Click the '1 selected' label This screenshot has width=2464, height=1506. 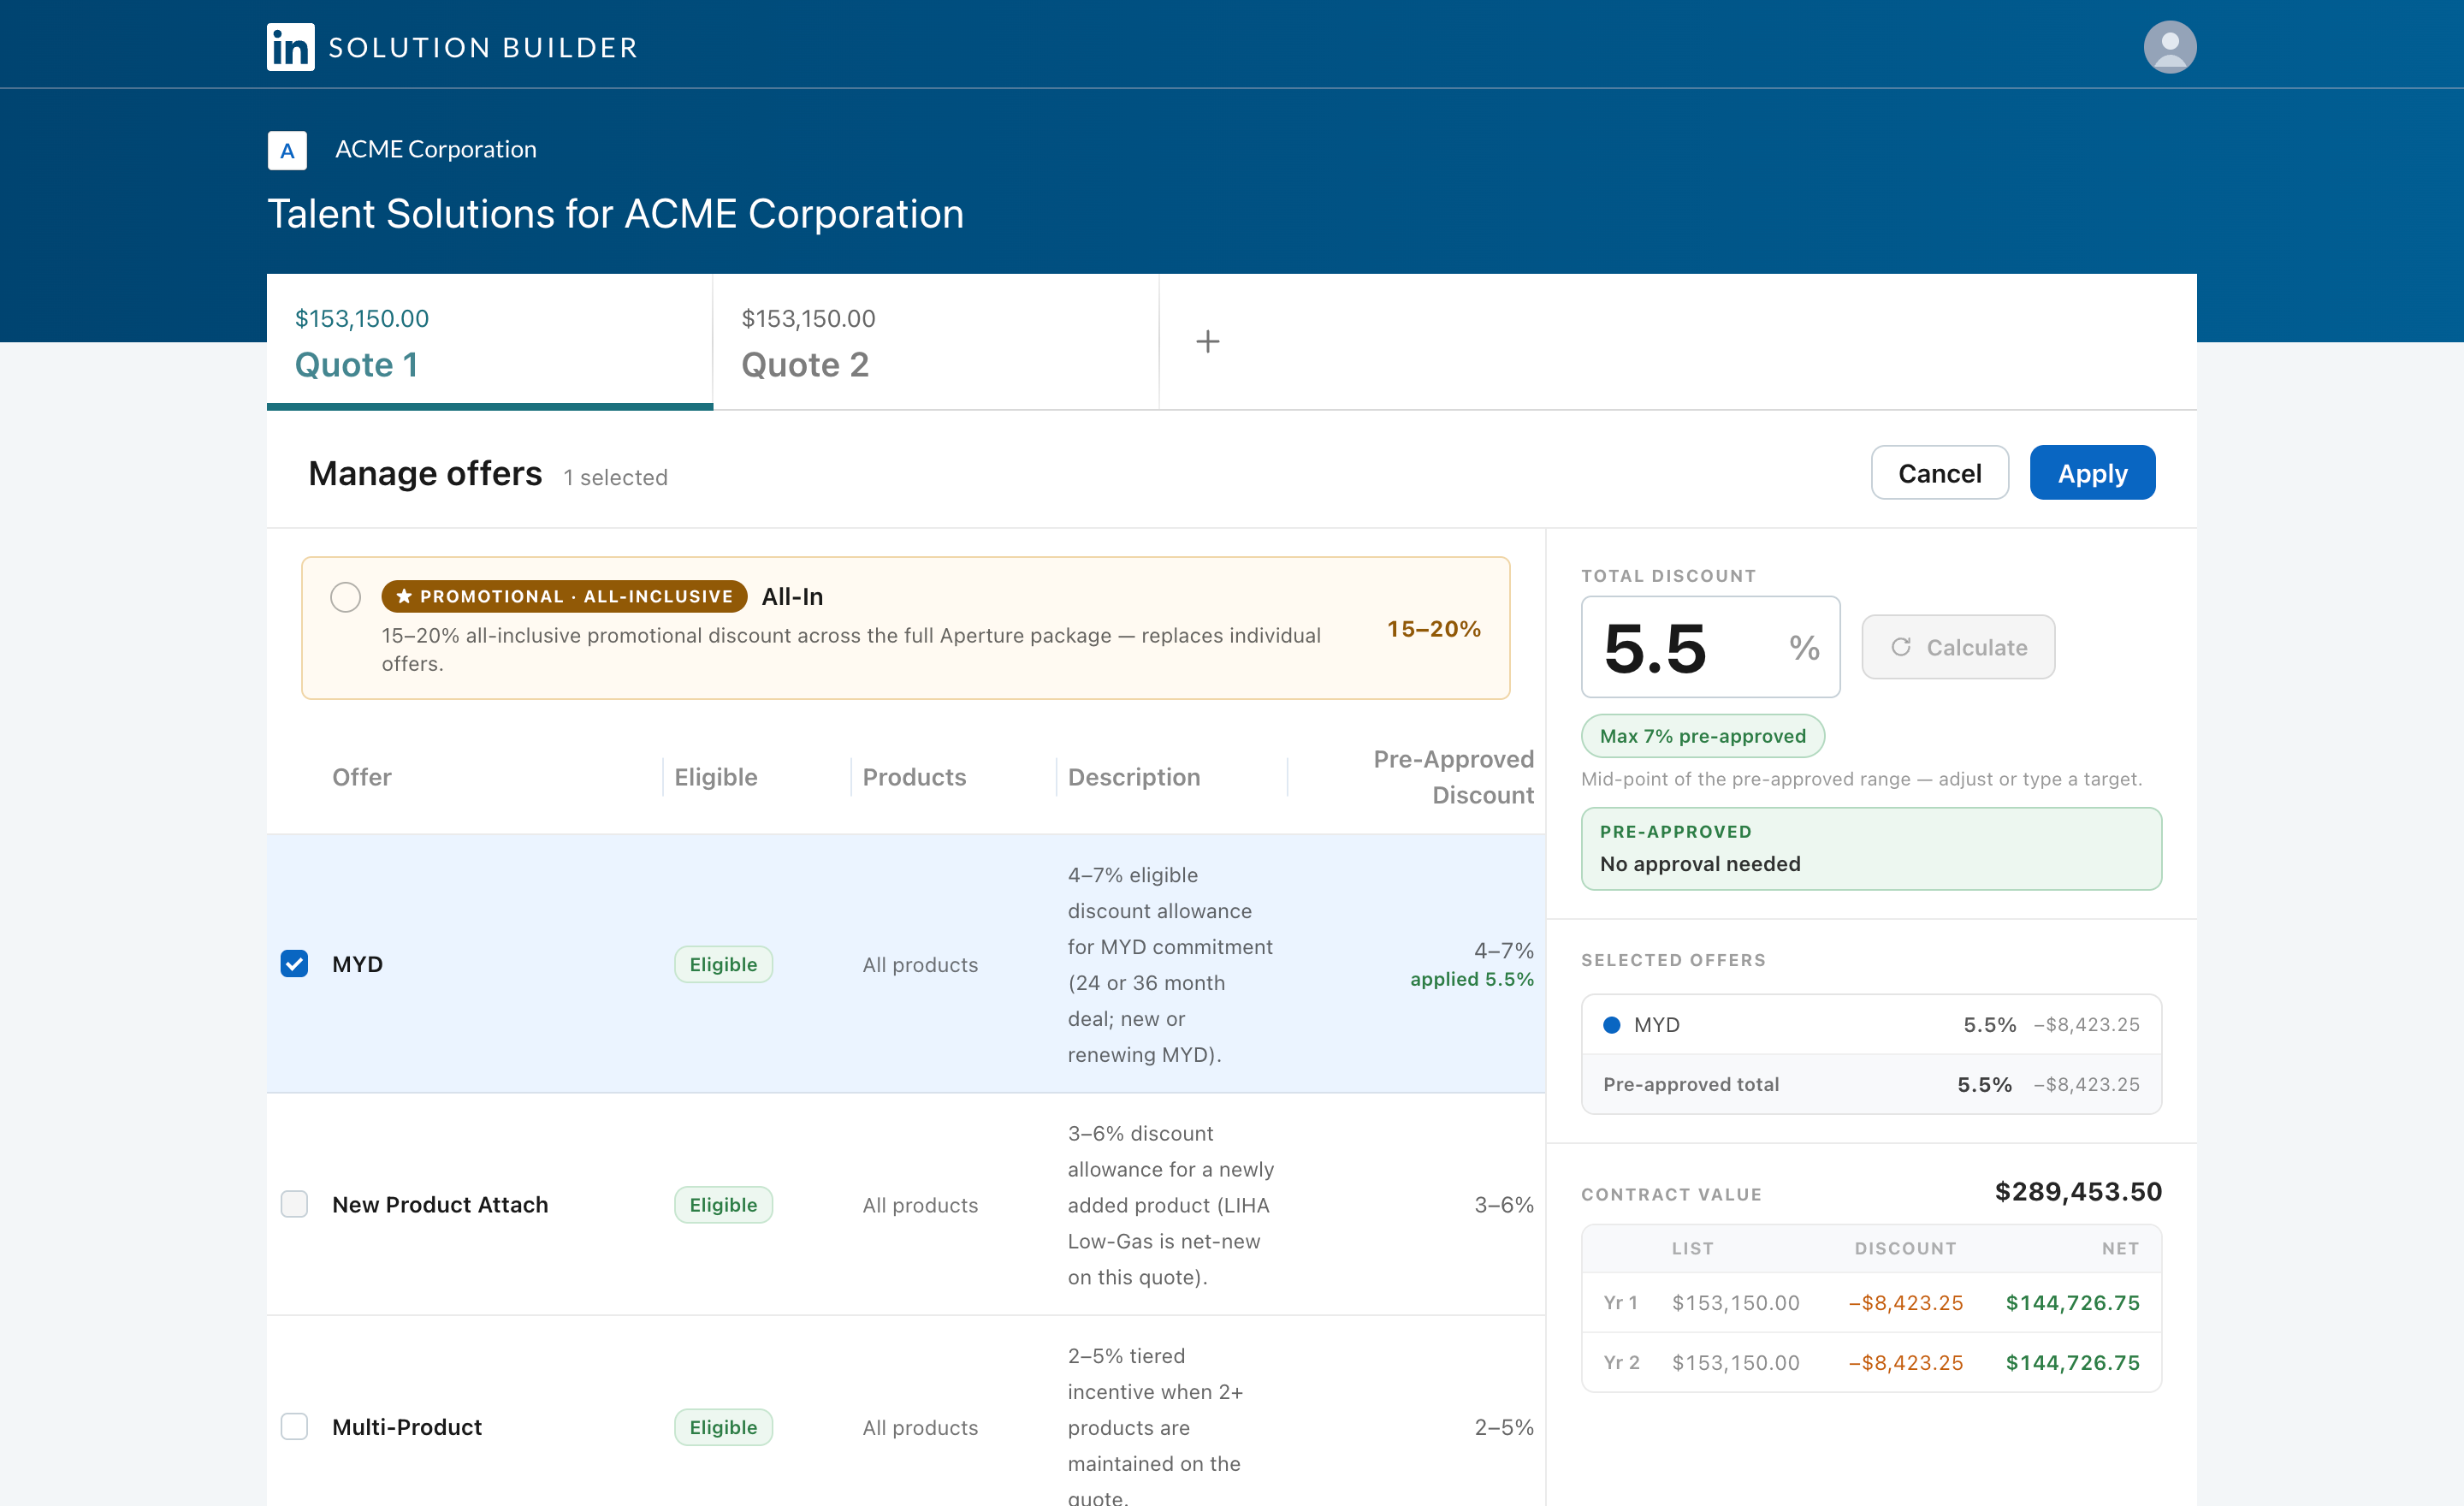(x=615, y=477)
